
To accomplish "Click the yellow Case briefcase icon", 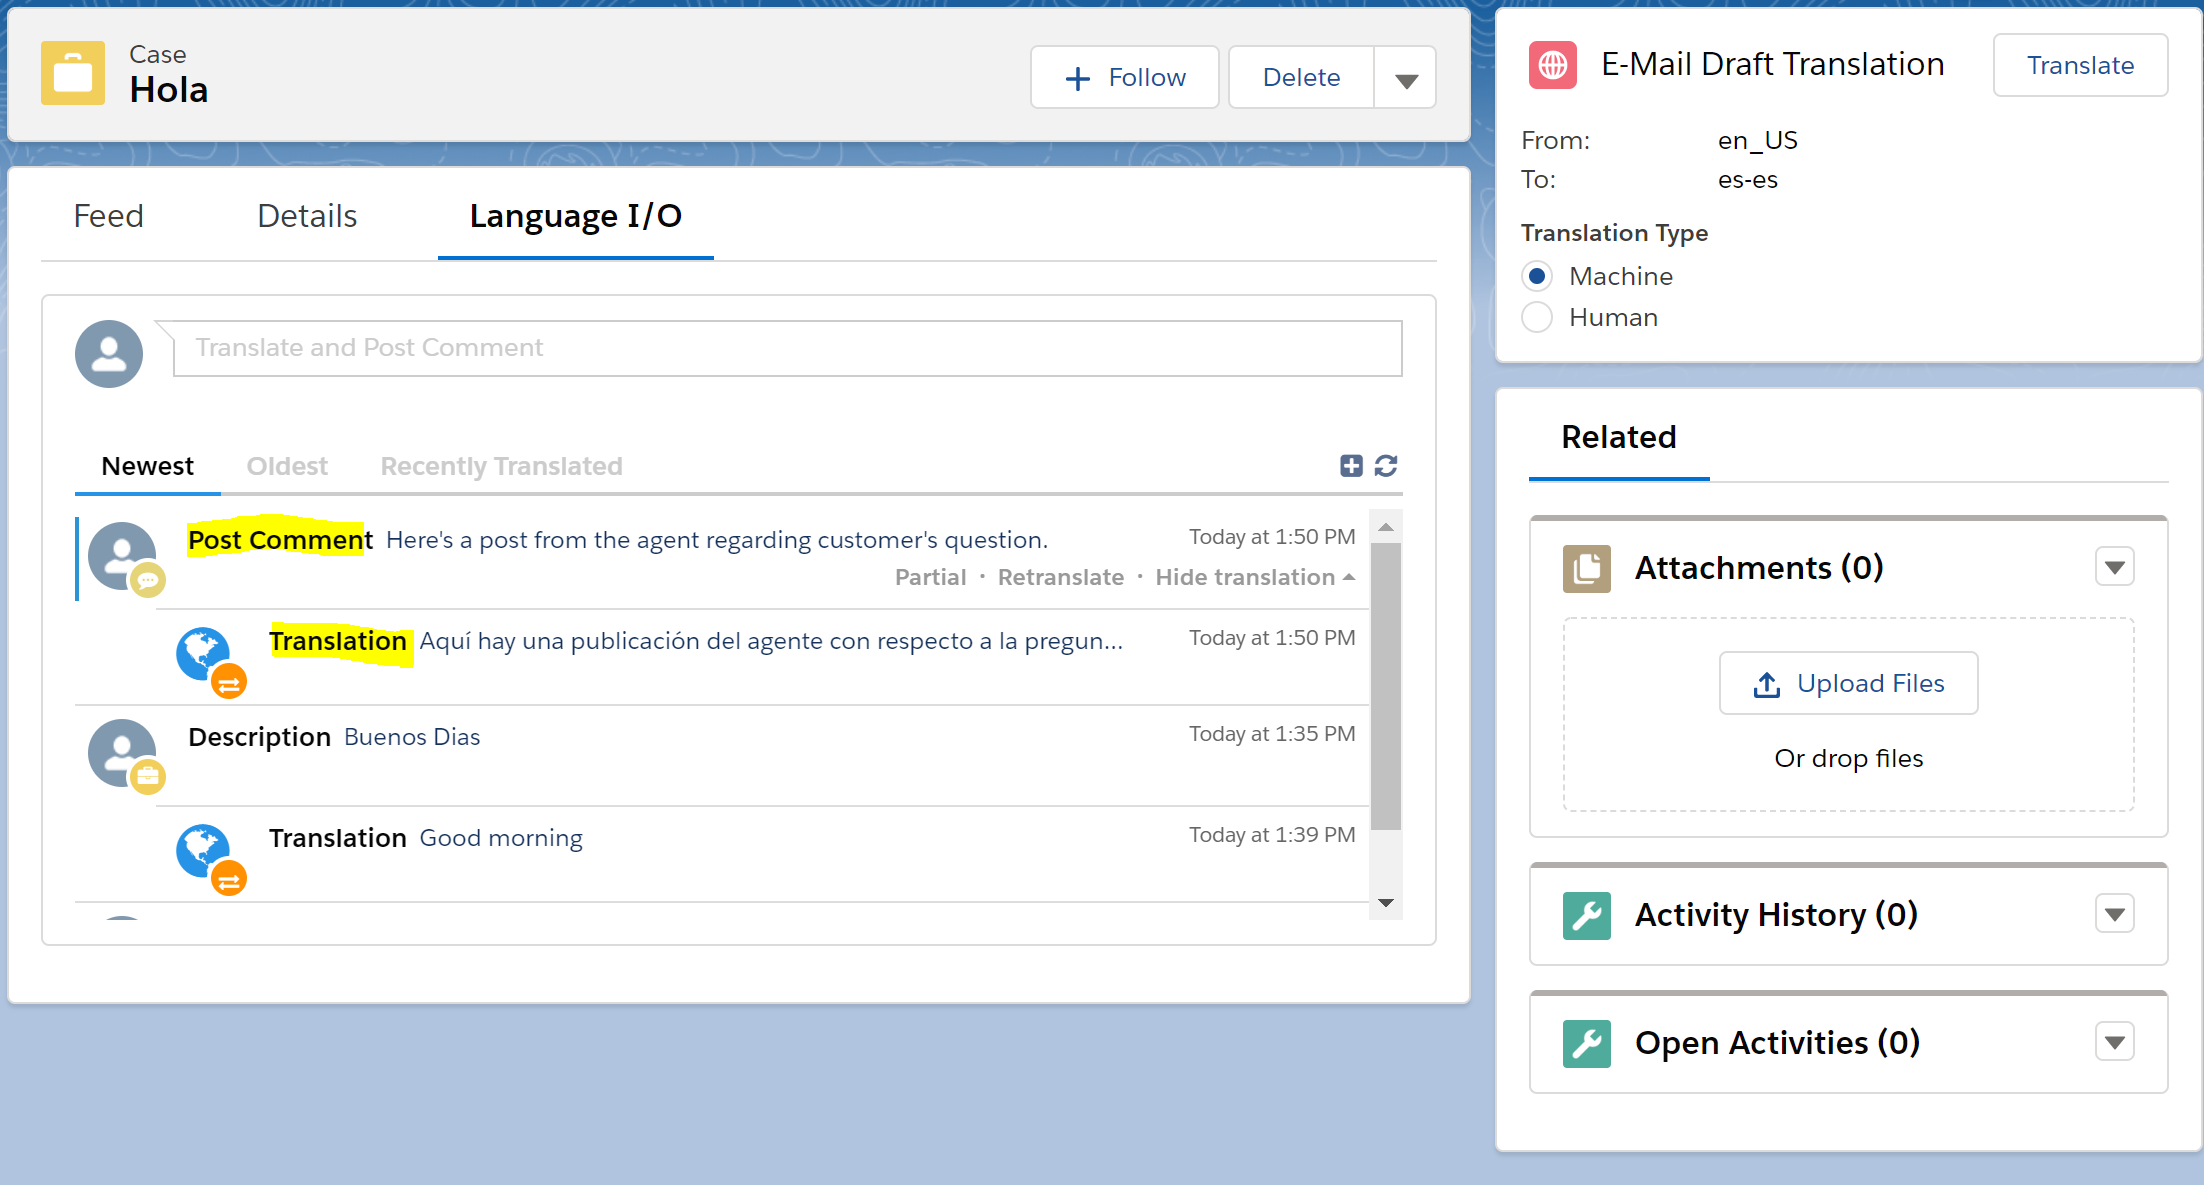I will [72, 73].
